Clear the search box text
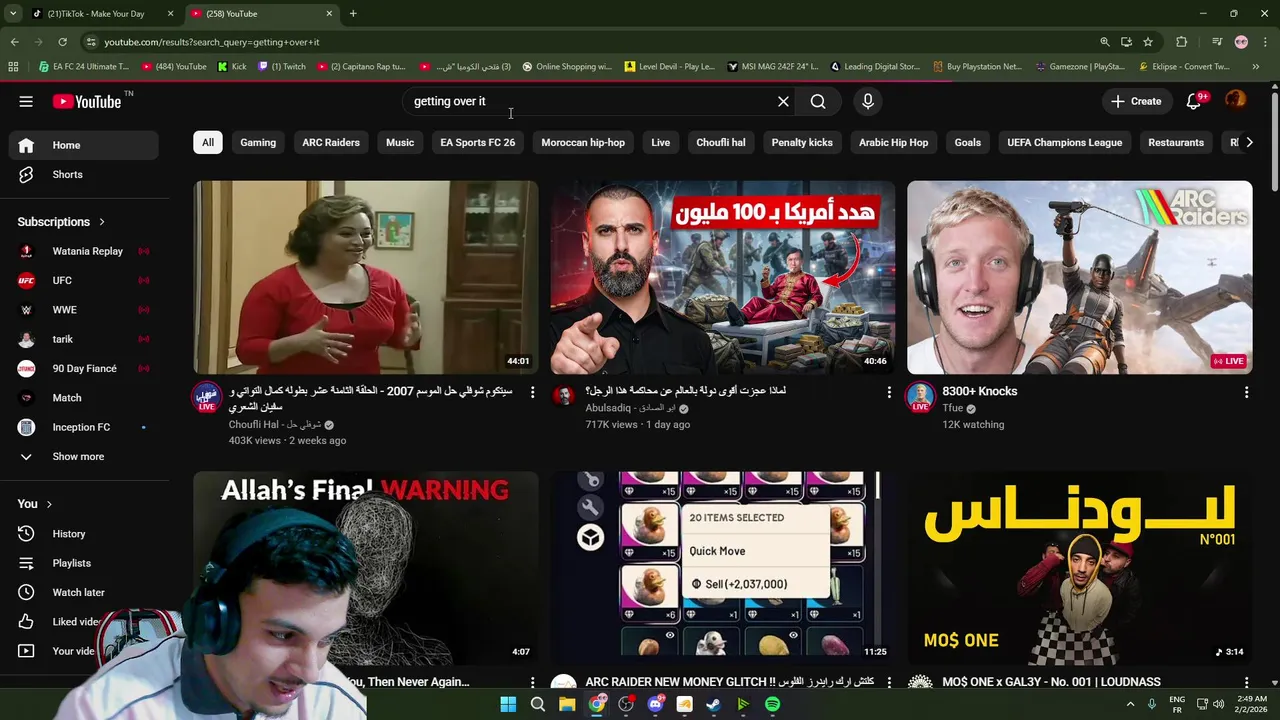Image resolution: width=1280 pixels, height=720 pixels. [x=783, y=101]
